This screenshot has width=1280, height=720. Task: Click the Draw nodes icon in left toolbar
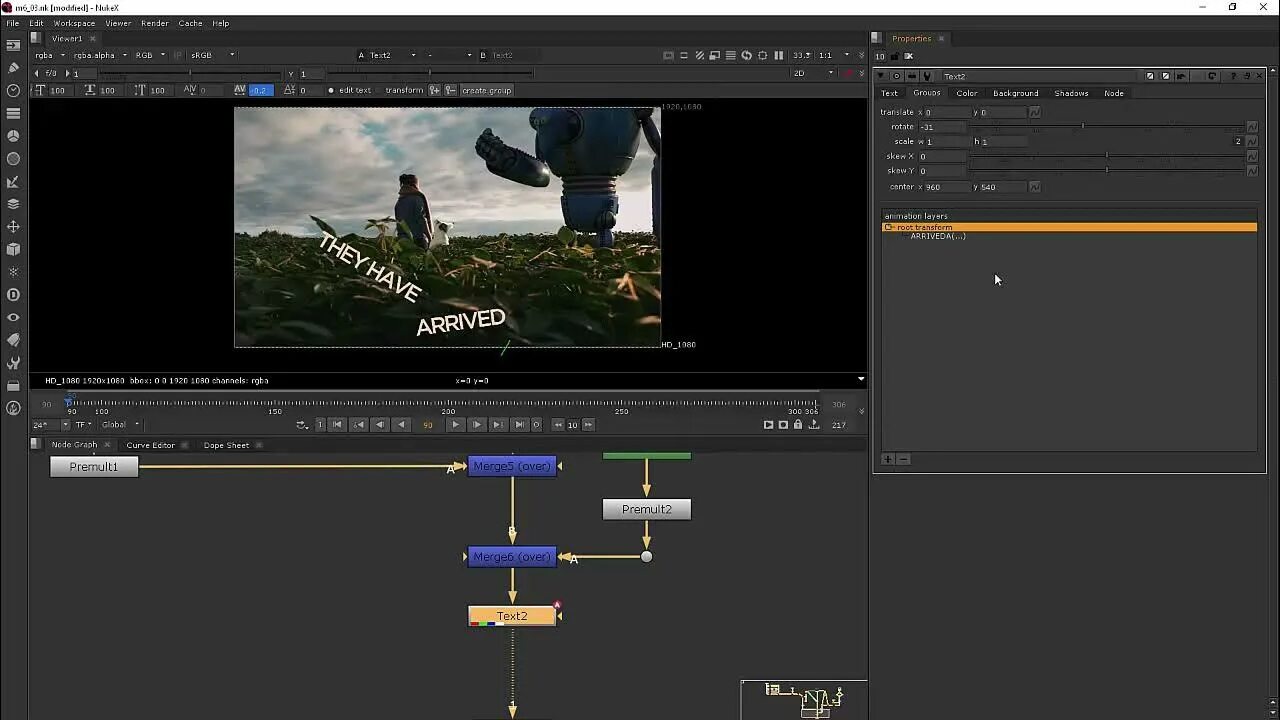point(14,68)
